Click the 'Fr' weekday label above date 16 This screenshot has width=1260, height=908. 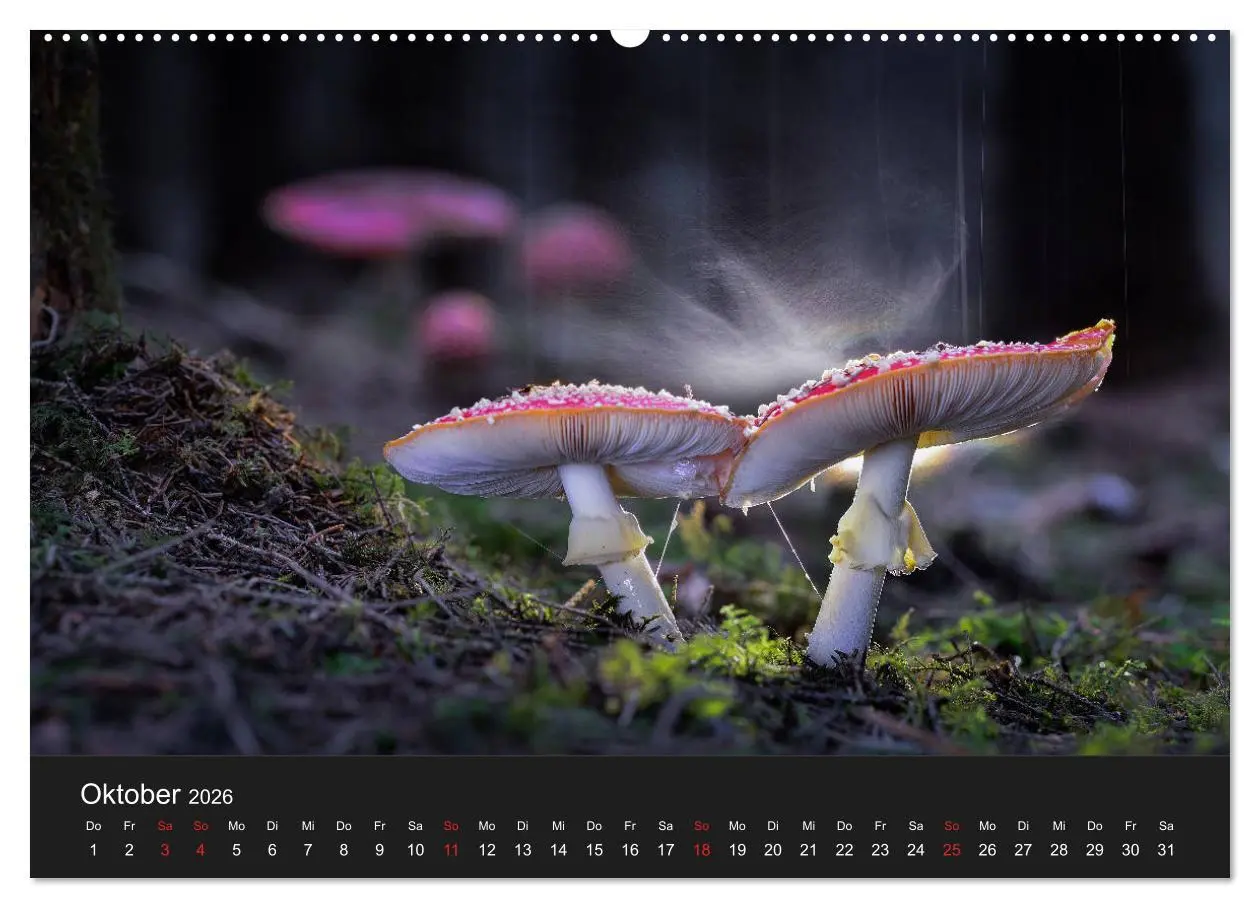[x=630, y=826]
